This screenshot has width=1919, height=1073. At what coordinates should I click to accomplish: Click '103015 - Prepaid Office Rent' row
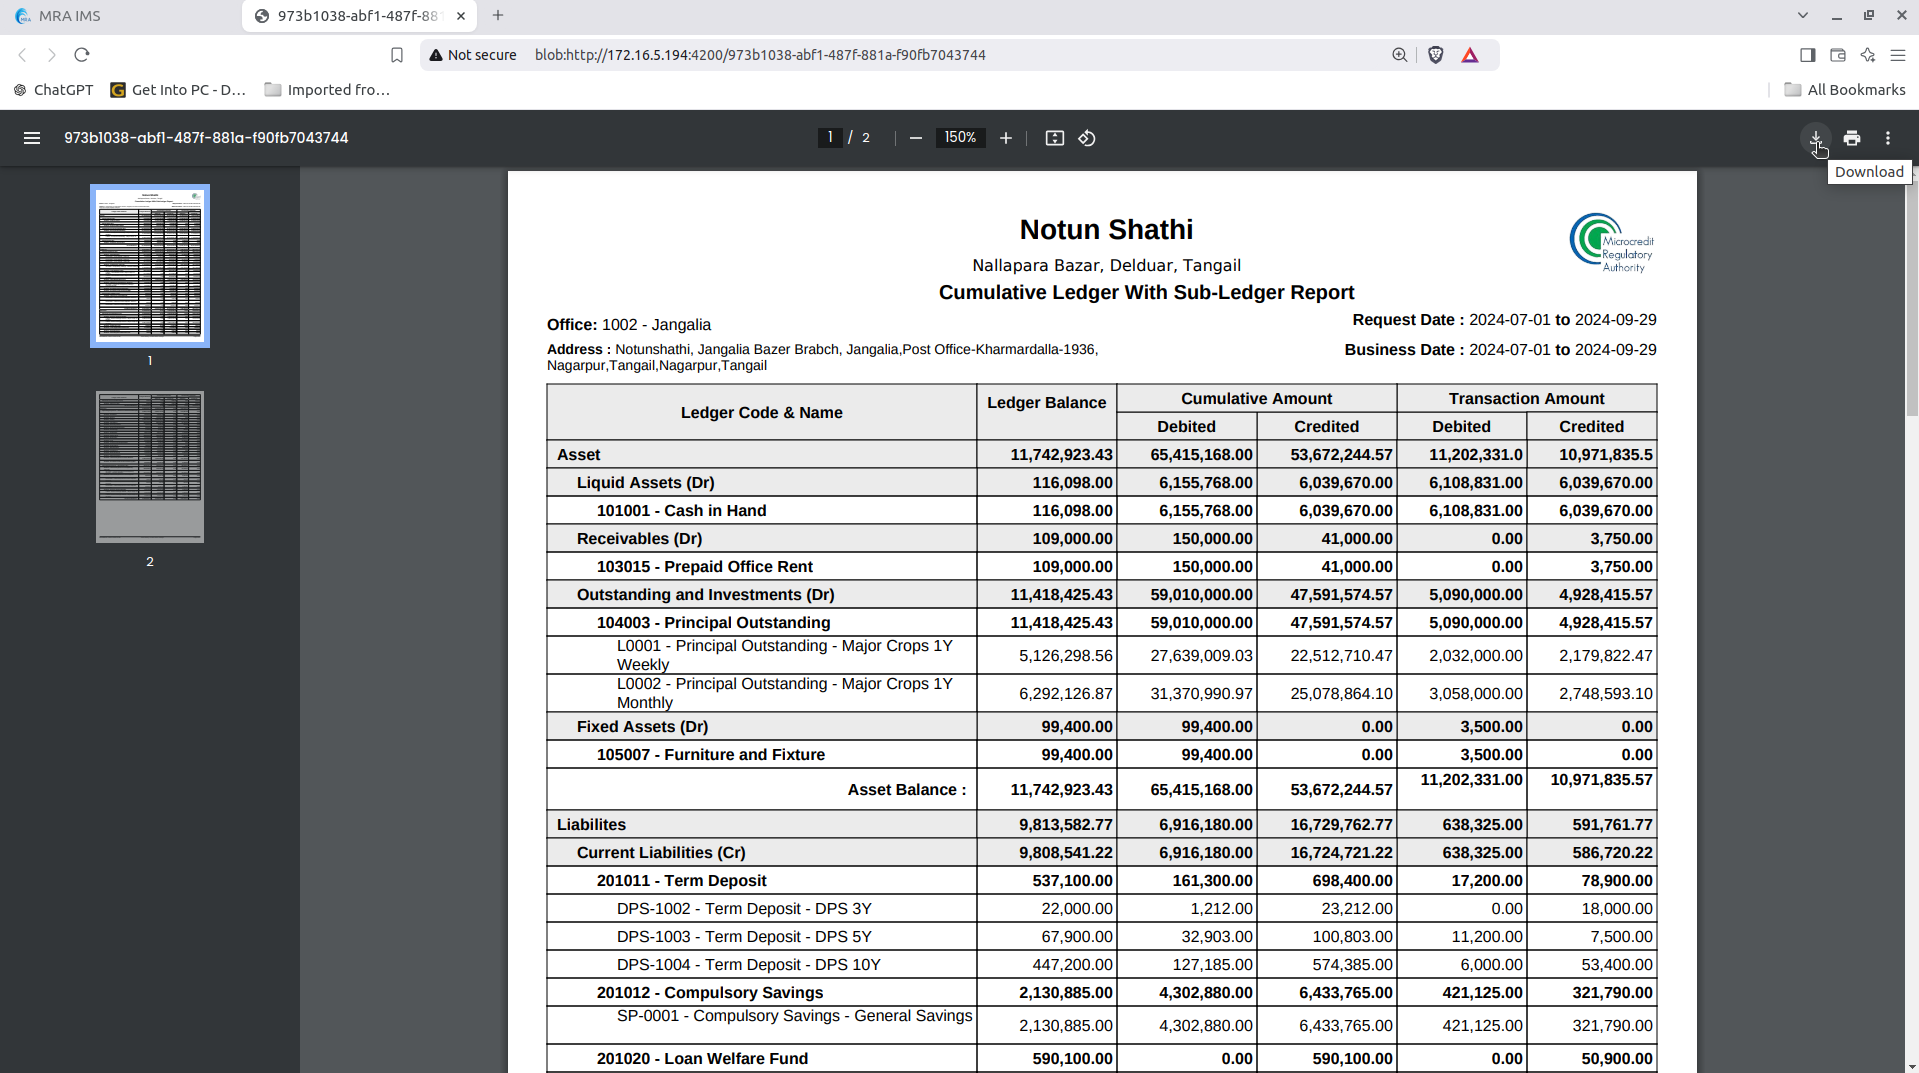pyautogui.click(x=1101, y=567)
